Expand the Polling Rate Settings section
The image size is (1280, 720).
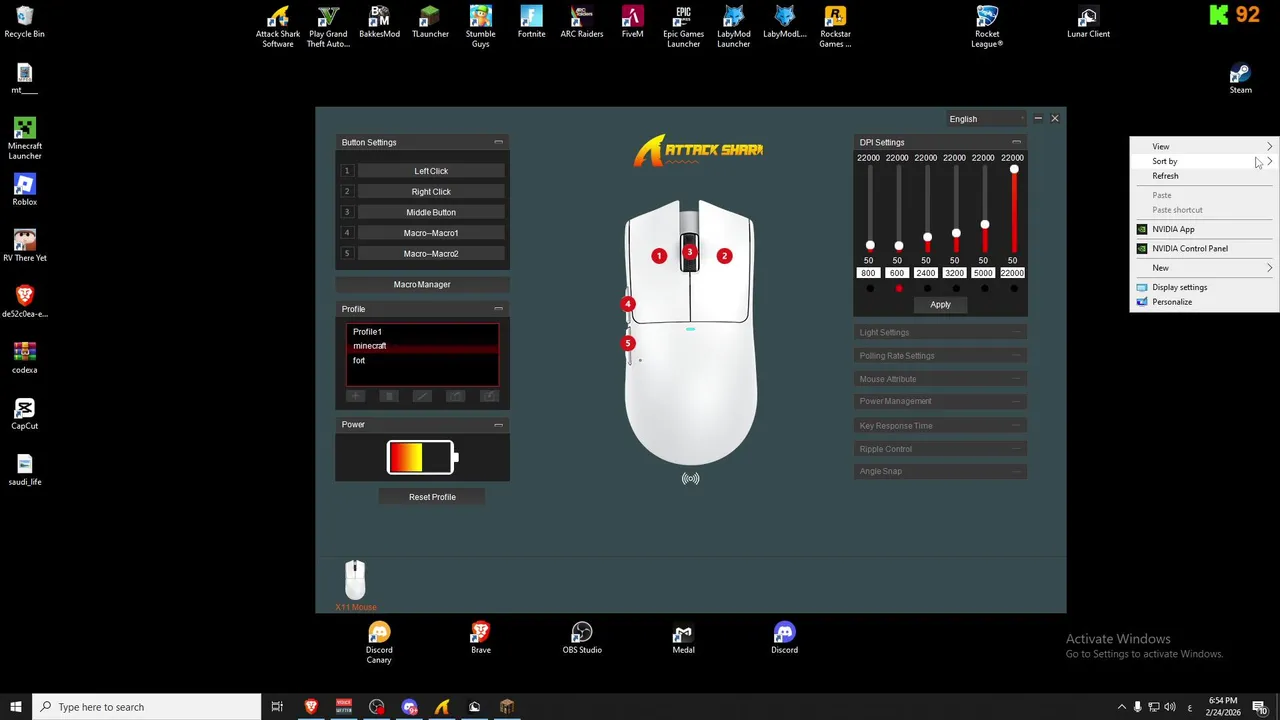940,356
